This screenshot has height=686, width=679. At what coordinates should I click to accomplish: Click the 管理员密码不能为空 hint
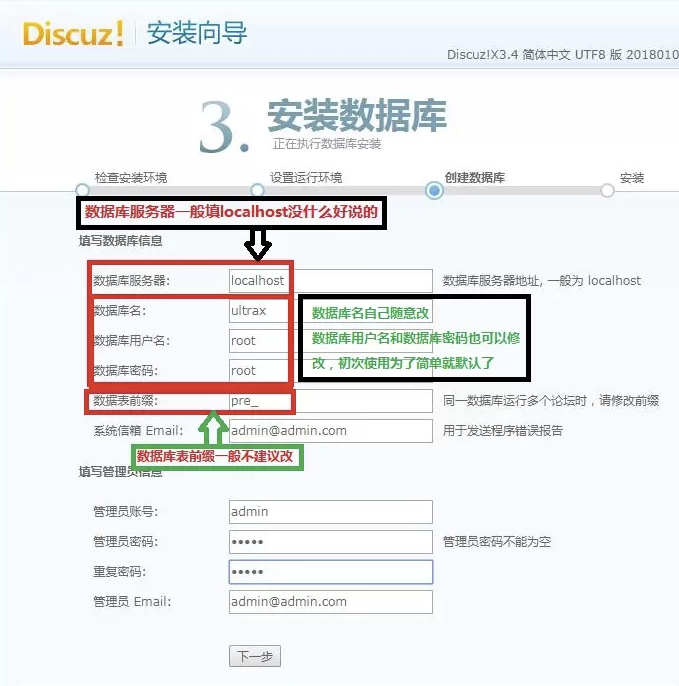(497, 542)
